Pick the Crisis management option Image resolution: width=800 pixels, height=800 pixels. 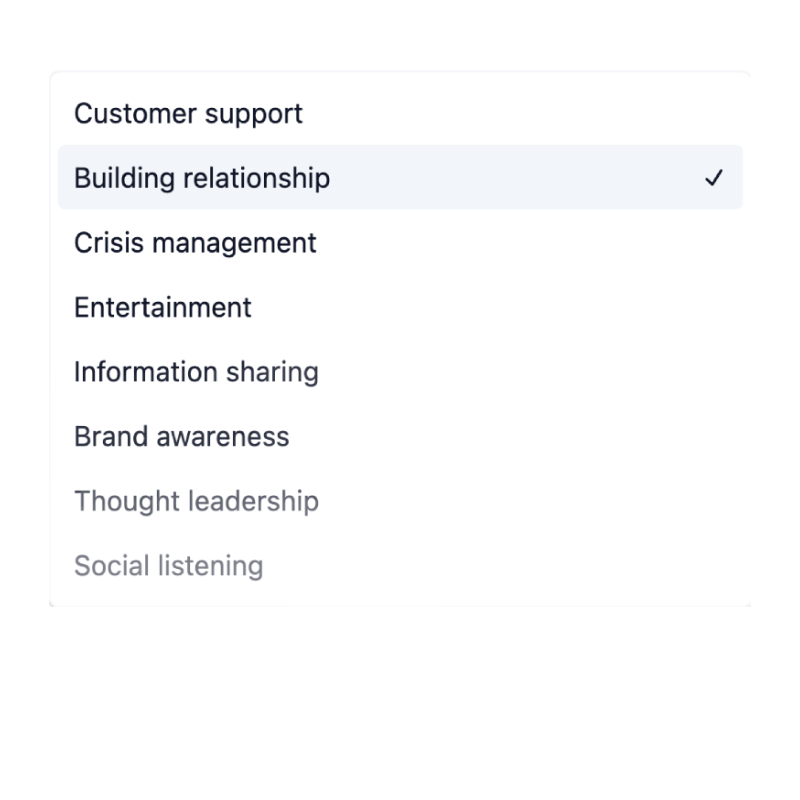tap(195, 243)
